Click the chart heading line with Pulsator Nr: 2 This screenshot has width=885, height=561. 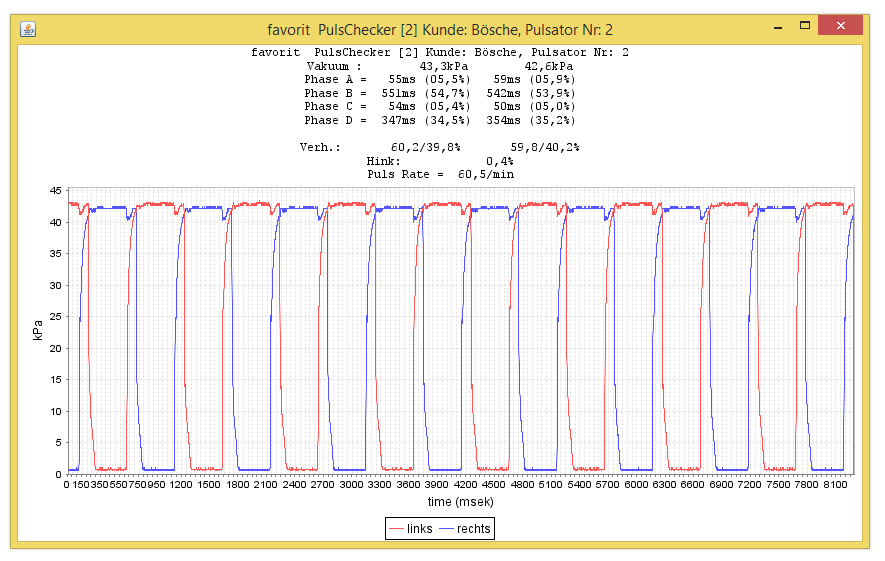(440, 52)
